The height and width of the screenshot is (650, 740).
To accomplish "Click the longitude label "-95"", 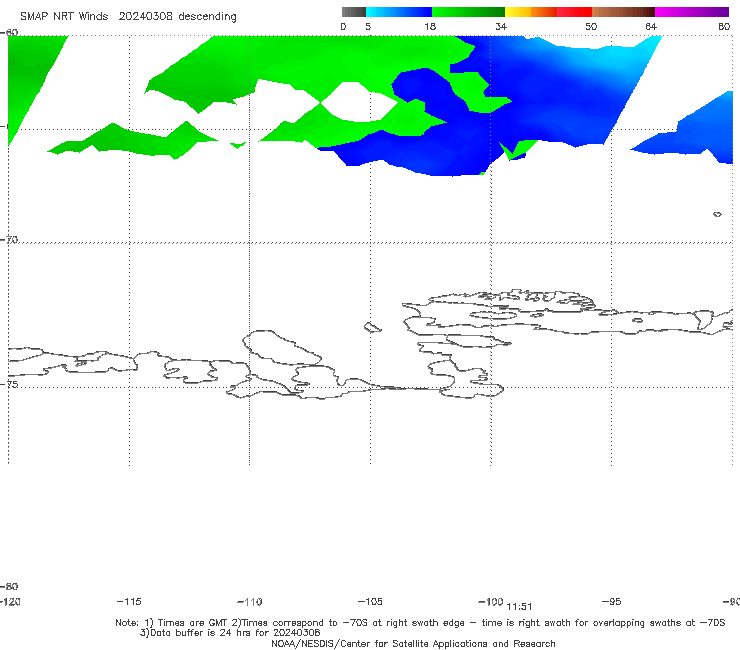I will pos(612,601).
